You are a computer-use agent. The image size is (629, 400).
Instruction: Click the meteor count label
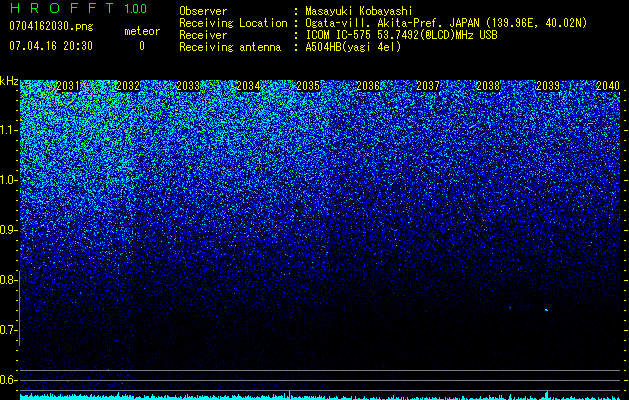(142, 31)
